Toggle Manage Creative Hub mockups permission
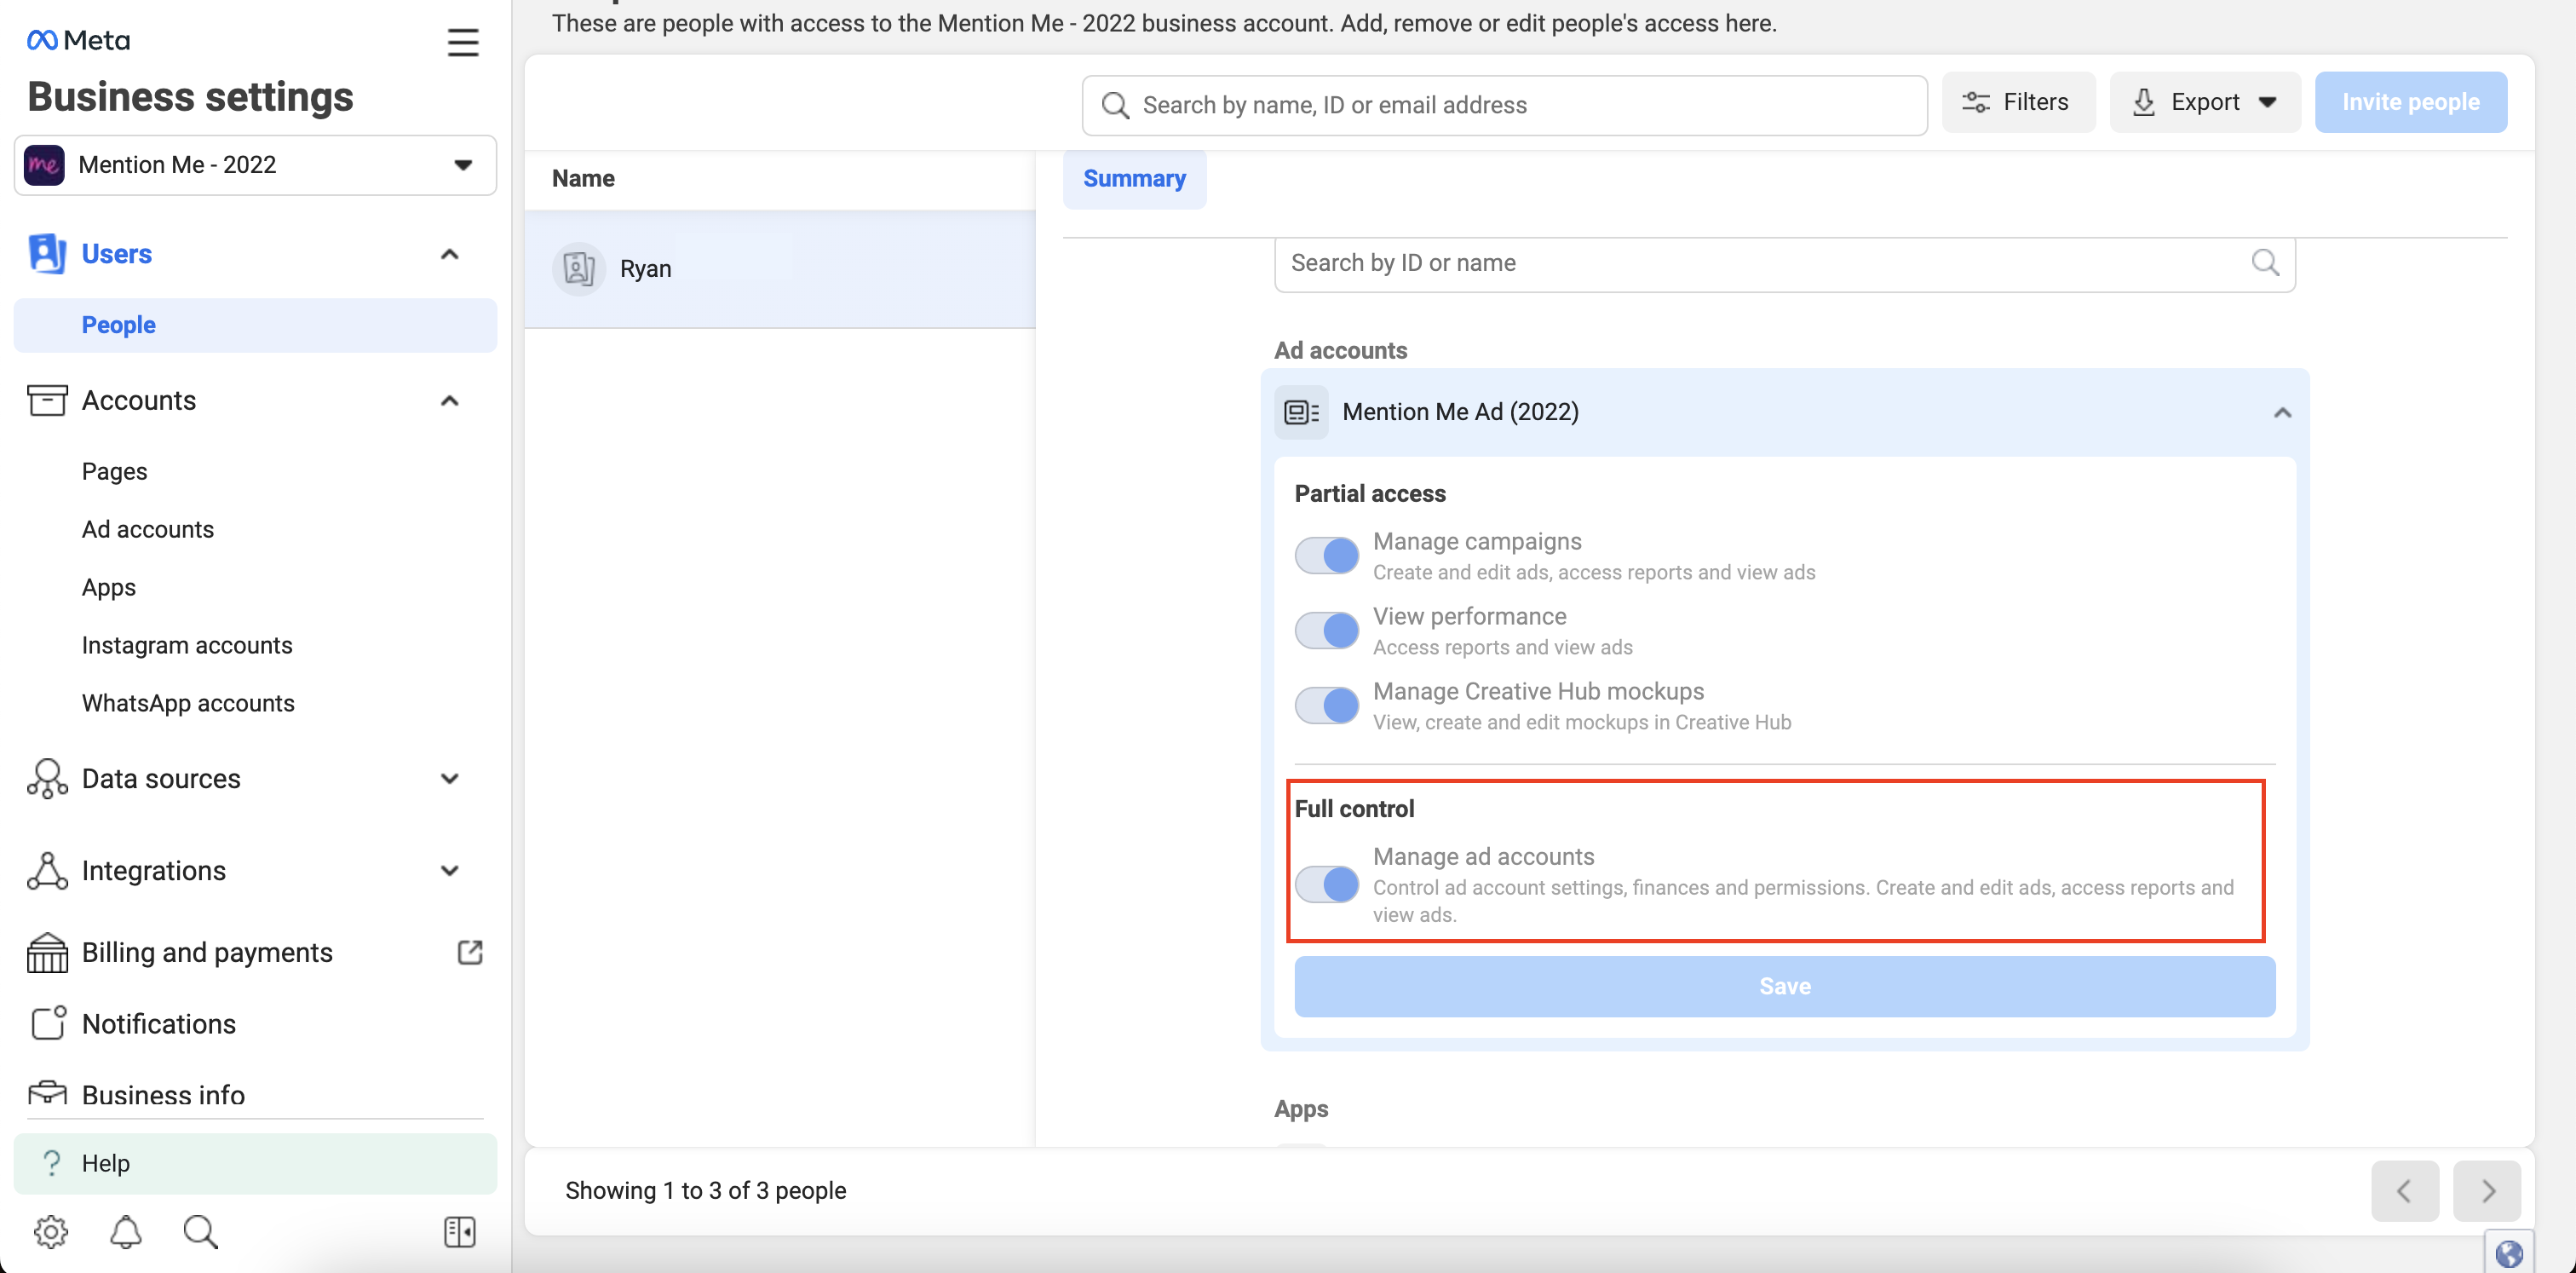 coord(1326,706)
